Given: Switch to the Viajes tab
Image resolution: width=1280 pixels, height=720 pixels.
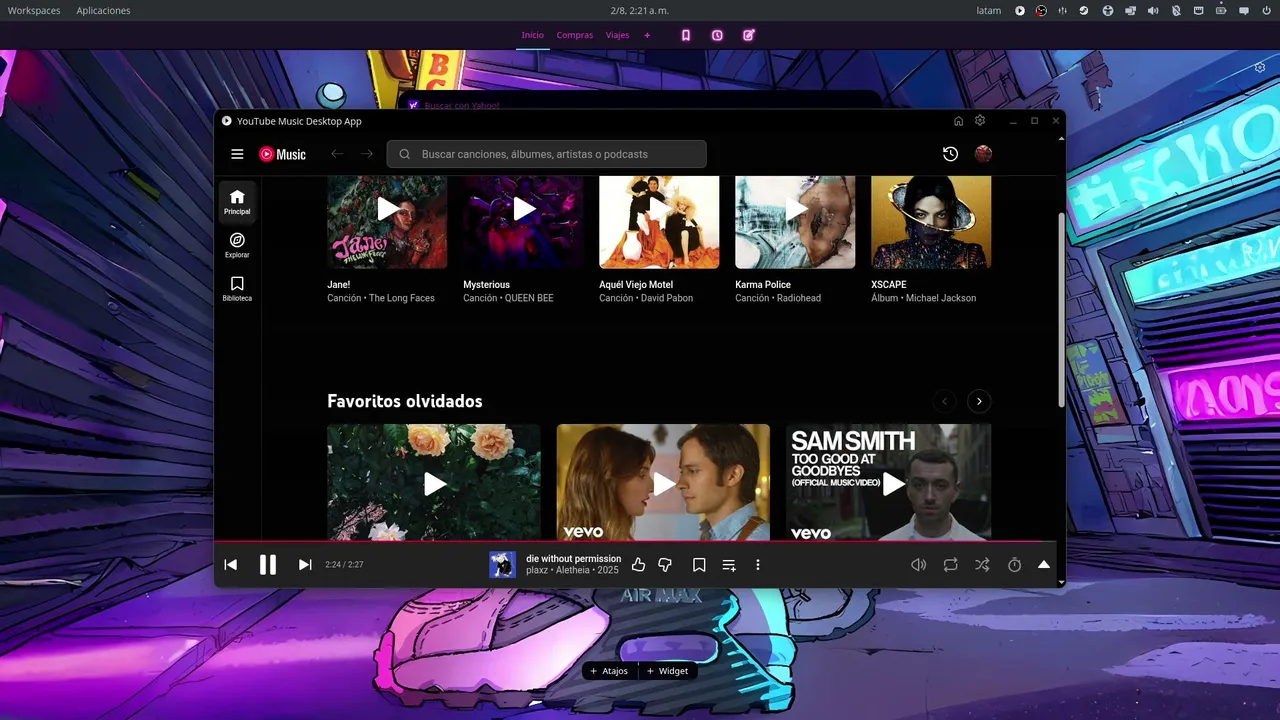Looking at the screenshot, I should pos(617,35).
